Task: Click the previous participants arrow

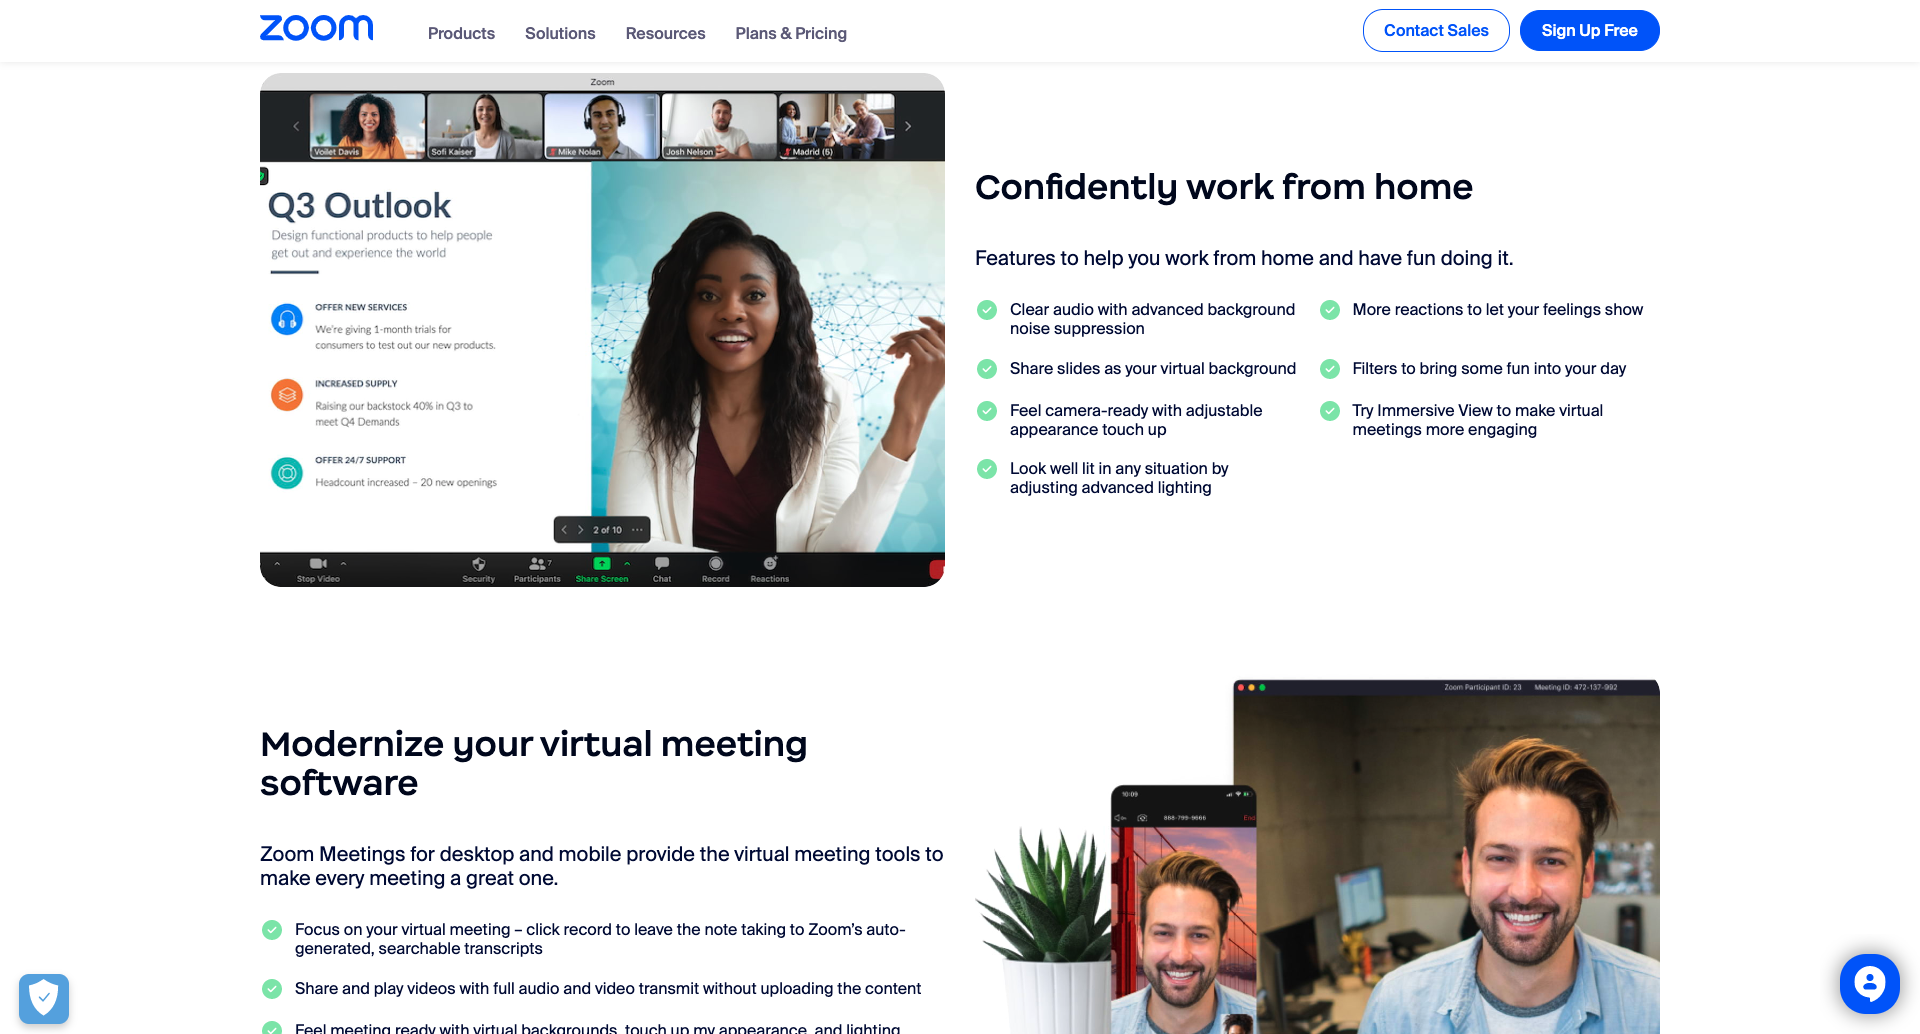Action: (296, 126)
